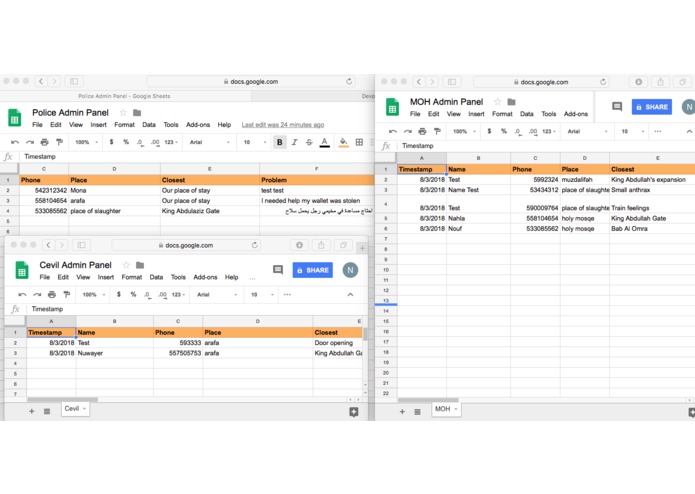Viewport: 695px width, 494px height.
Task: Undo in Police Admin Panel toolbar
Action: coord(15,142)
